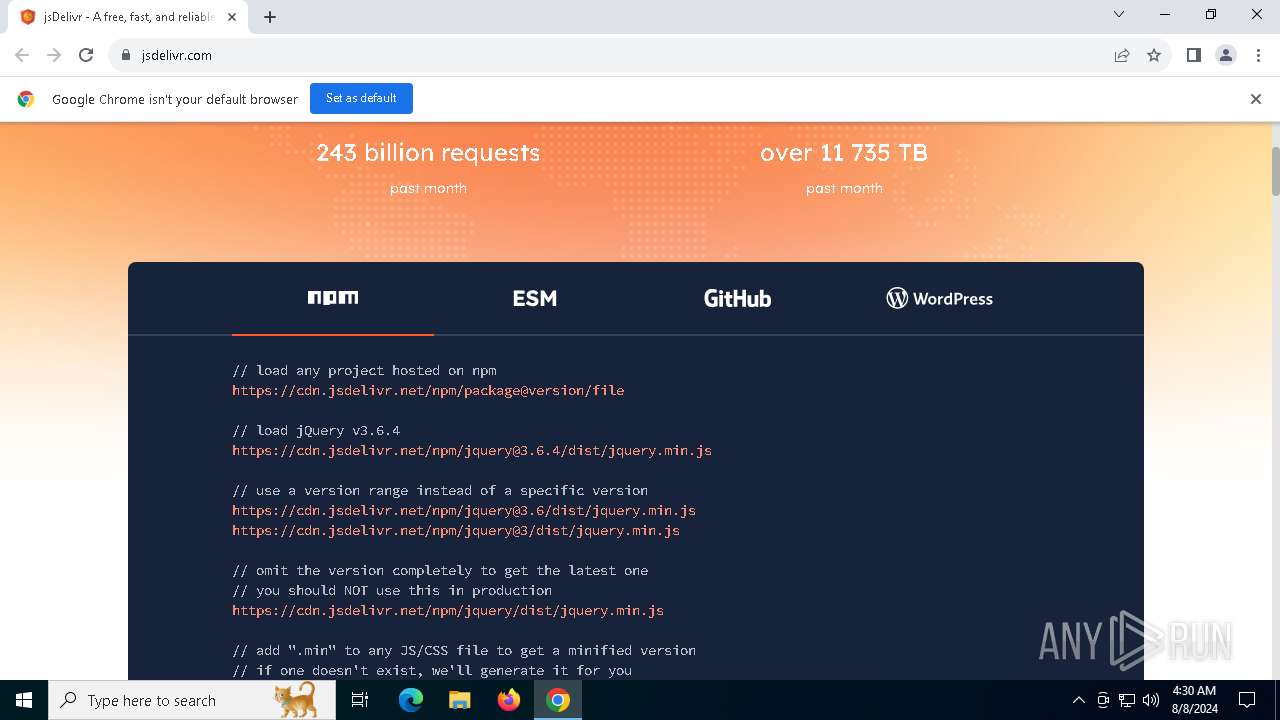Click the jquery@3.6 CDN URL

coord(464,511)
